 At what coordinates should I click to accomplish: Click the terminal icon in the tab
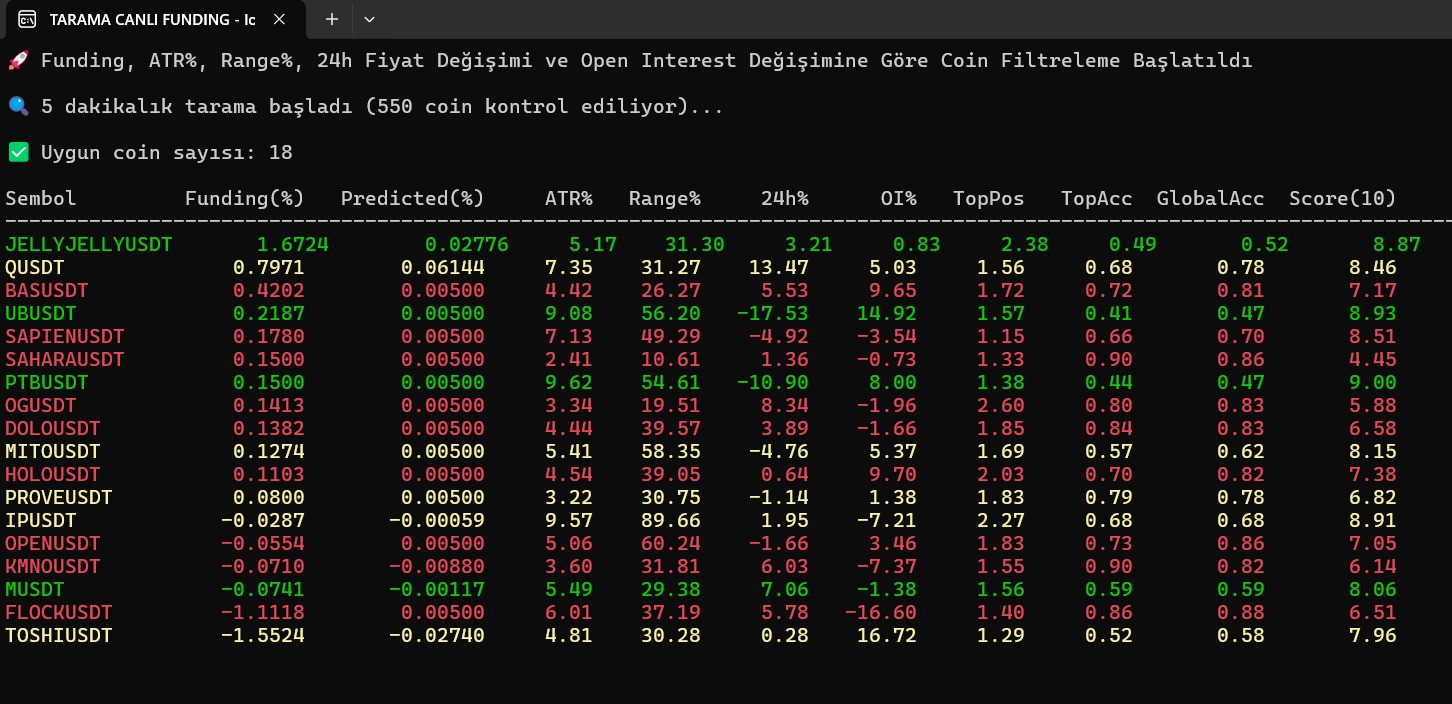(x=28, y=19)
